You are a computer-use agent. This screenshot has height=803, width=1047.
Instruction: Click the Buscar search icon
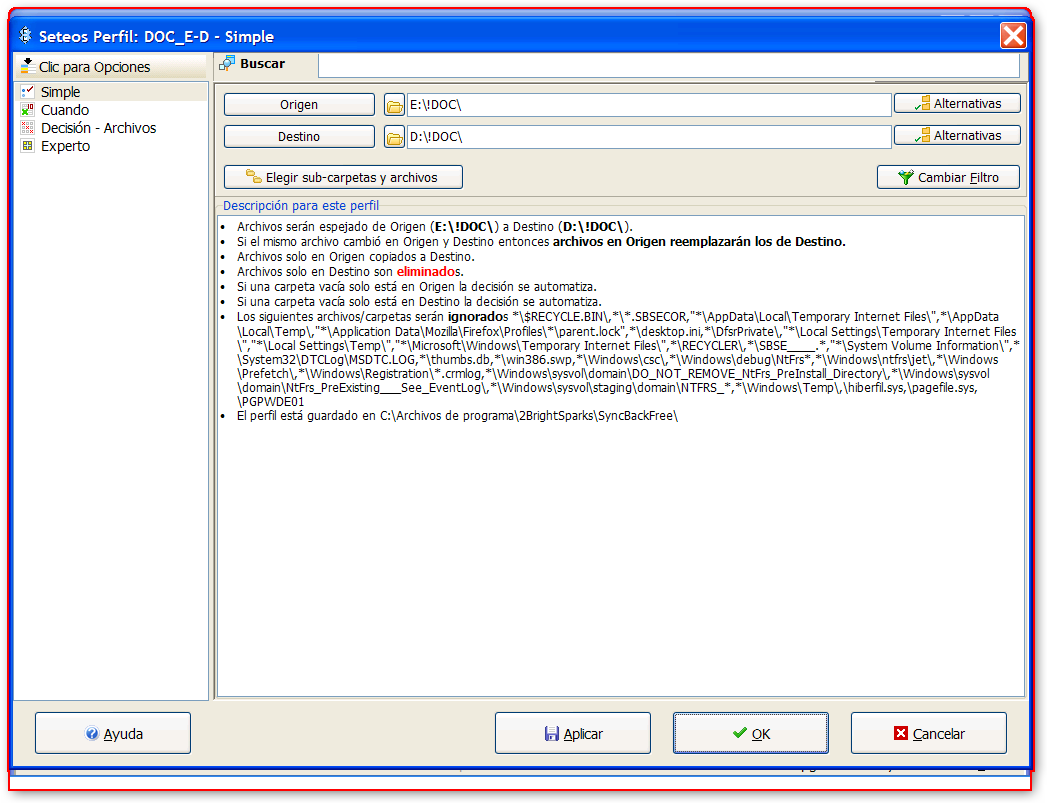[x=227, y=64]
